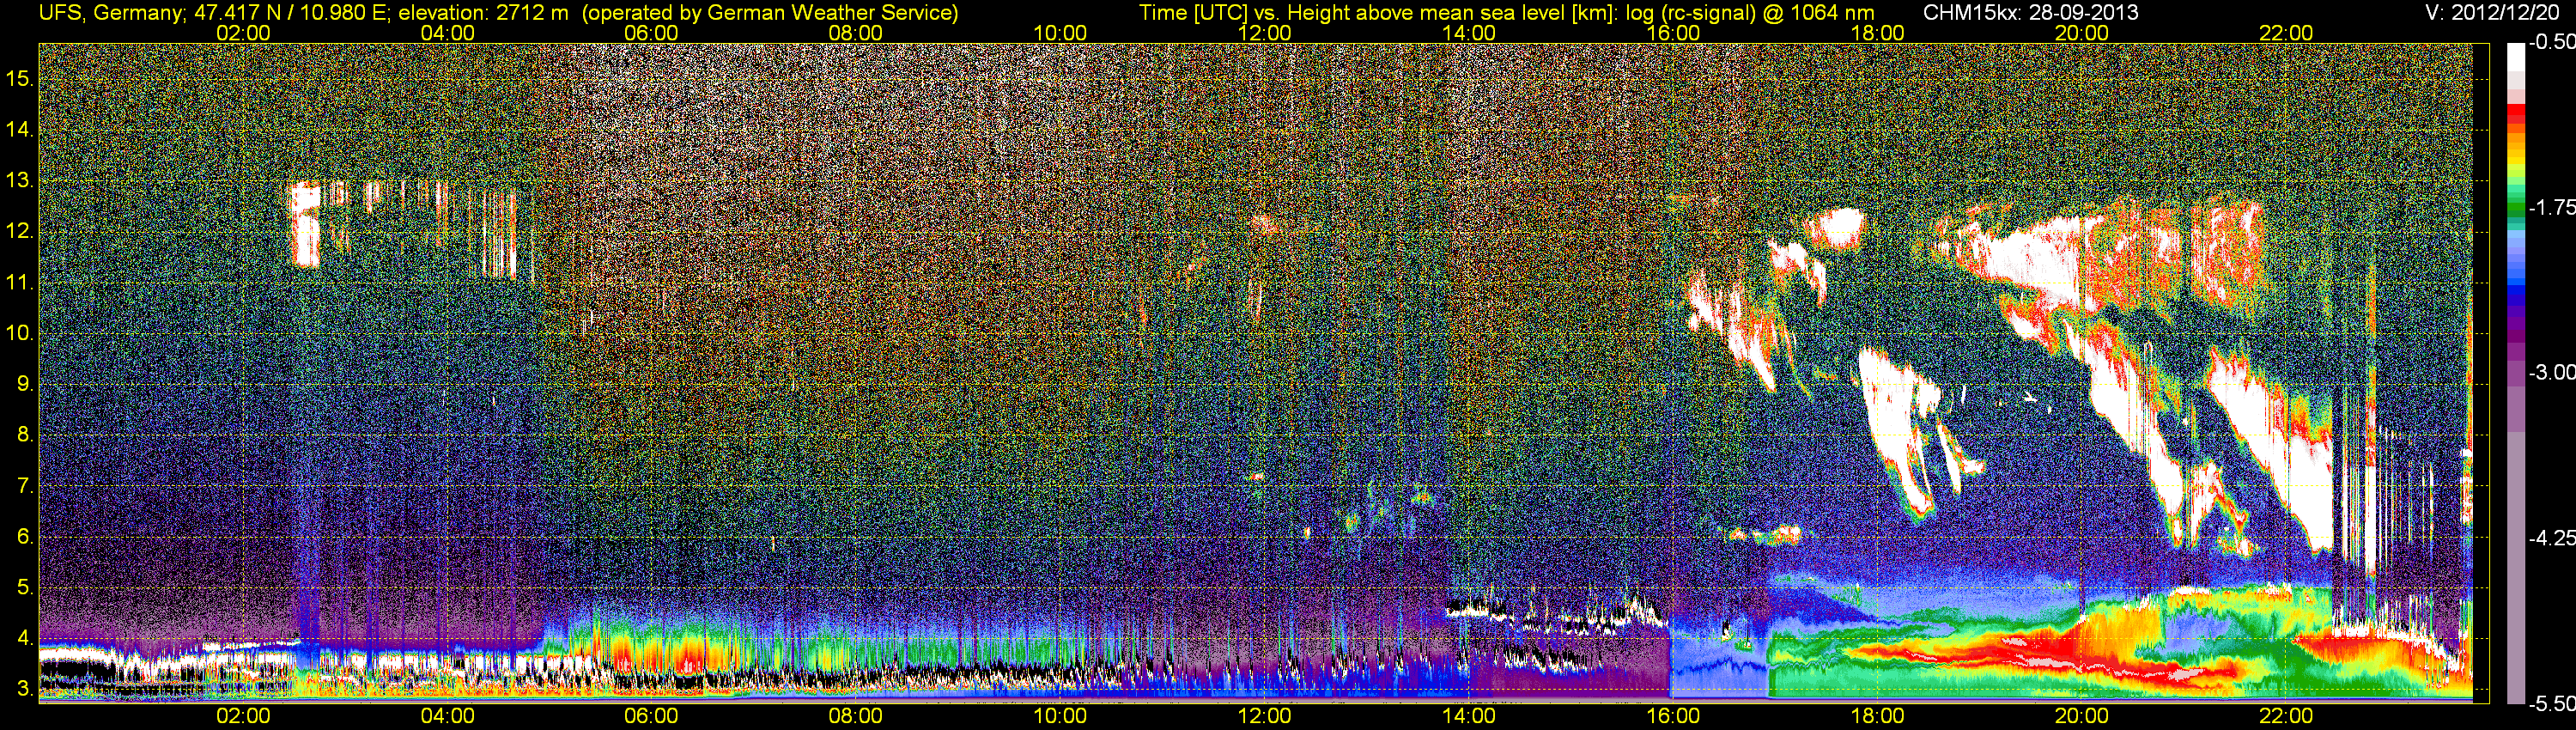
Task: Click the 06:00 label on the bottom time axis
Action: point(651,716)
